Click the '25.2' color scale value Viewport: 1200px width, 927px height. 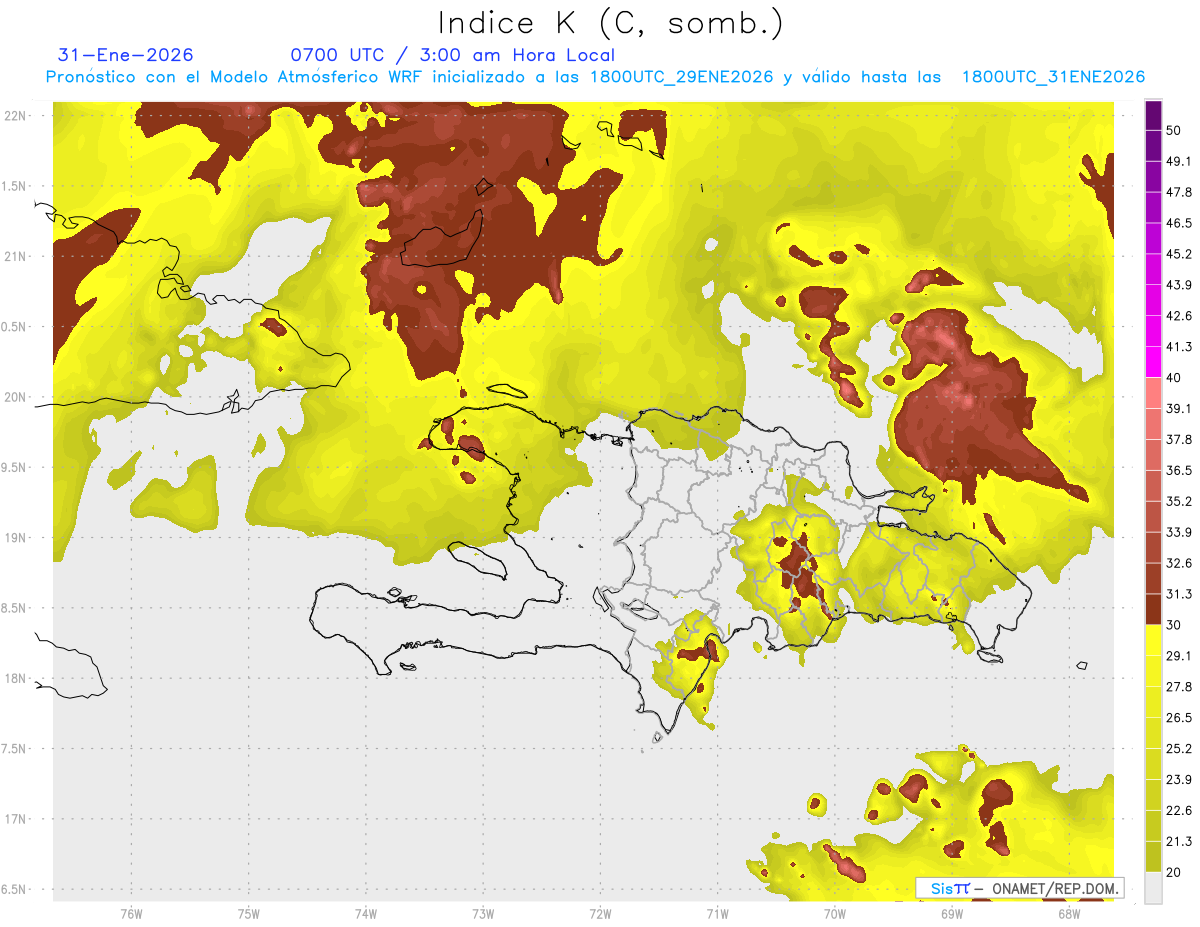point(1179,749)
